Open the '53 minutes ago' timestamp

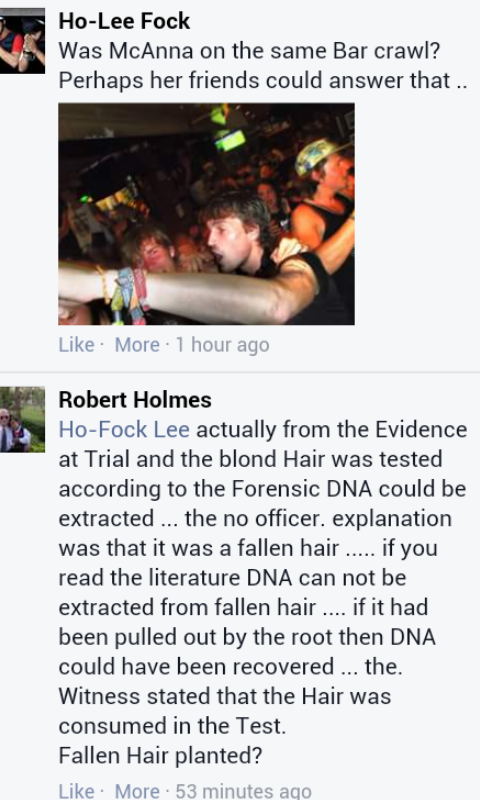click(x=243, y=790)
